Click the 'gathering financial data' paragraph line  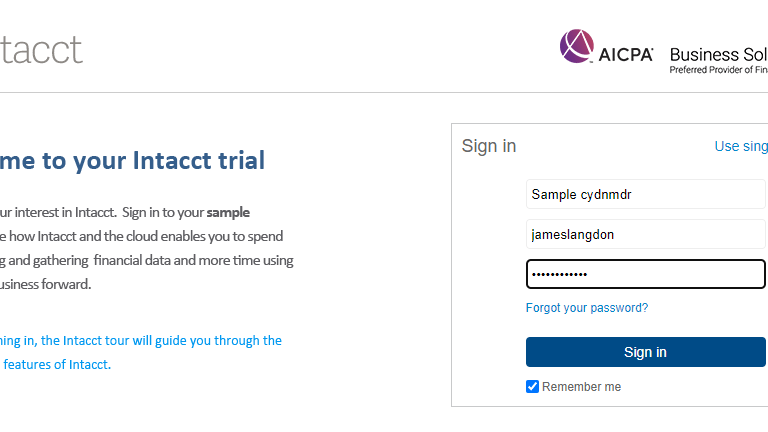[146, 261]
